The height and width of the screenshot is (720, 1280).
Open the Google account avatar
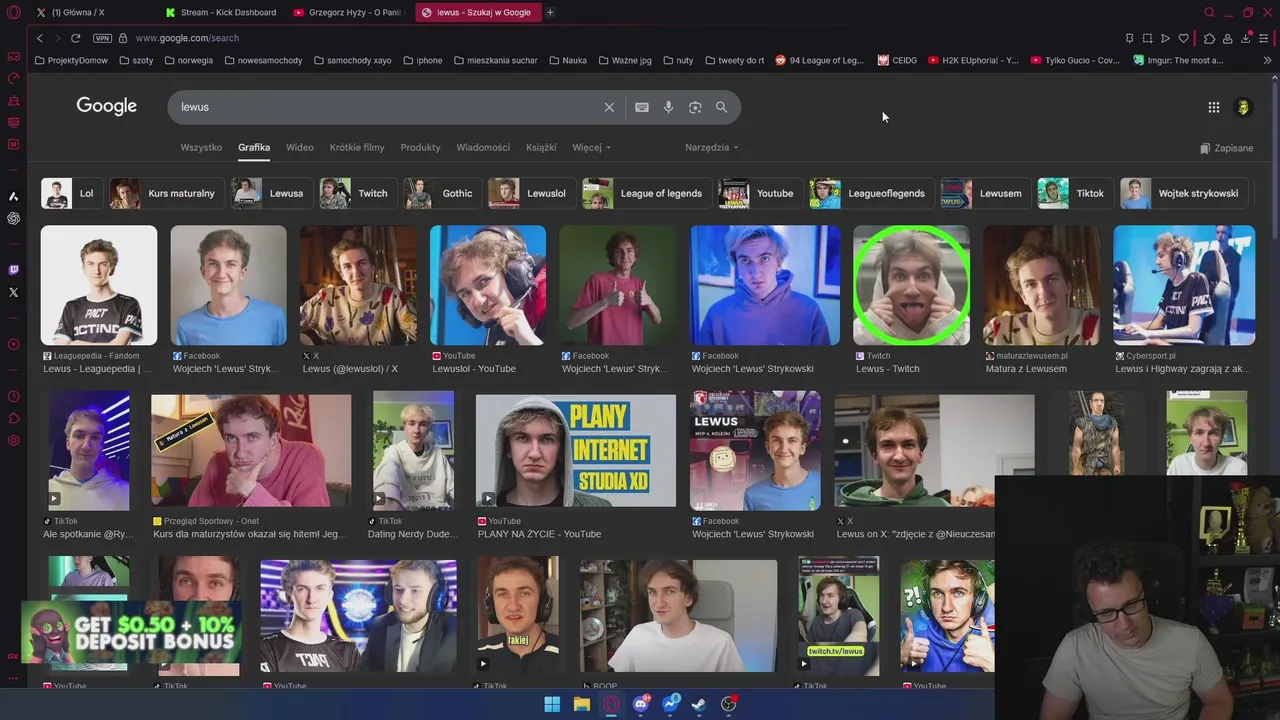pyautogui.click(x=1243, y=107)
